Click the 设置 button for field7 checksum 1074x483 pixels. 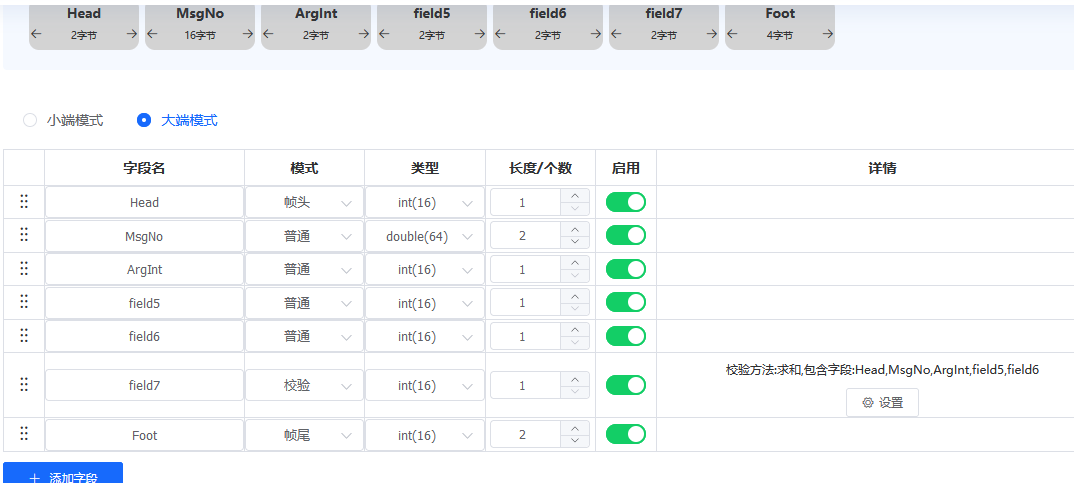(882, 402)
